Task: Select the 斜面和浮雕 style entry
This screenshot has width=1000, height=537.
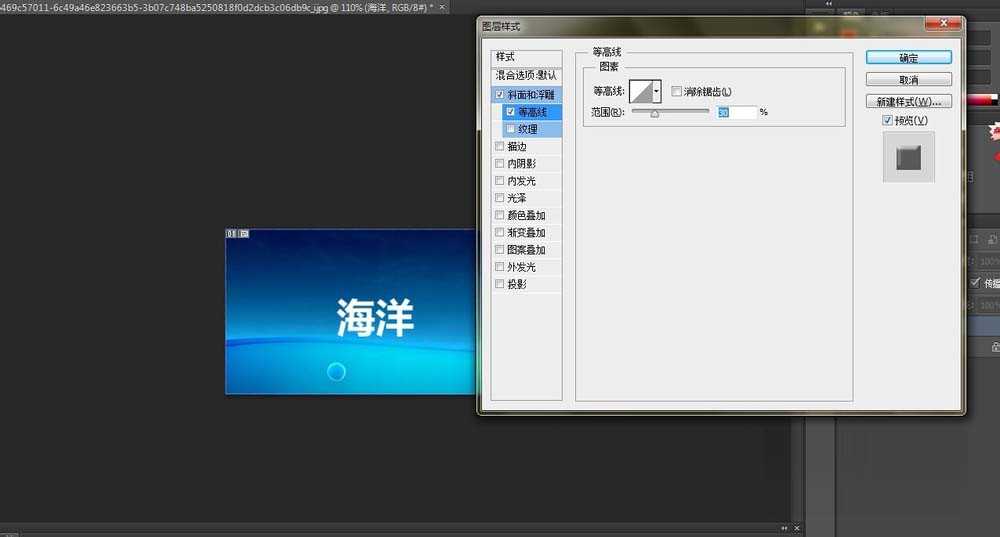Action: (532, 95)
